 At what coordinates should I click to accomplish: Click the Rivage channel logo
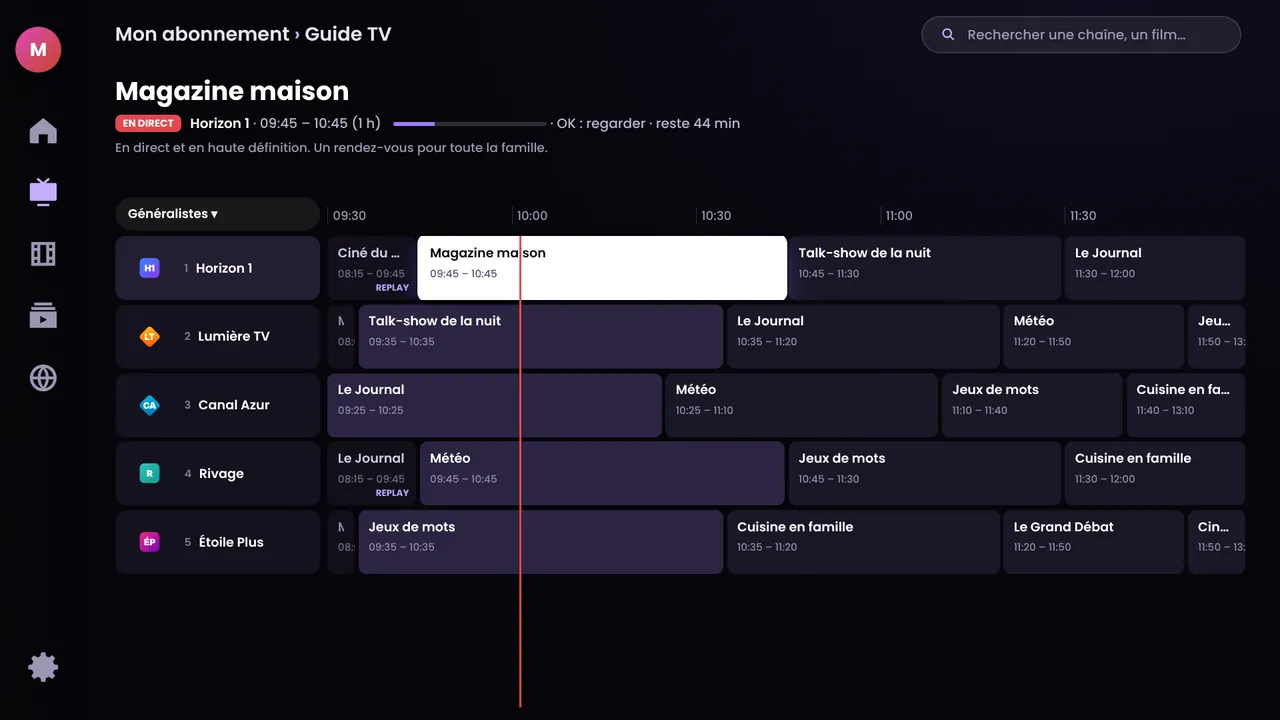pos(149,474)
